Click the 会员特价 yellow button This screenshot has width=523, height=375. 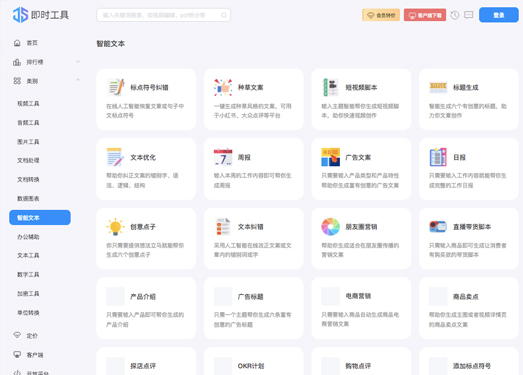click(381, 15)
